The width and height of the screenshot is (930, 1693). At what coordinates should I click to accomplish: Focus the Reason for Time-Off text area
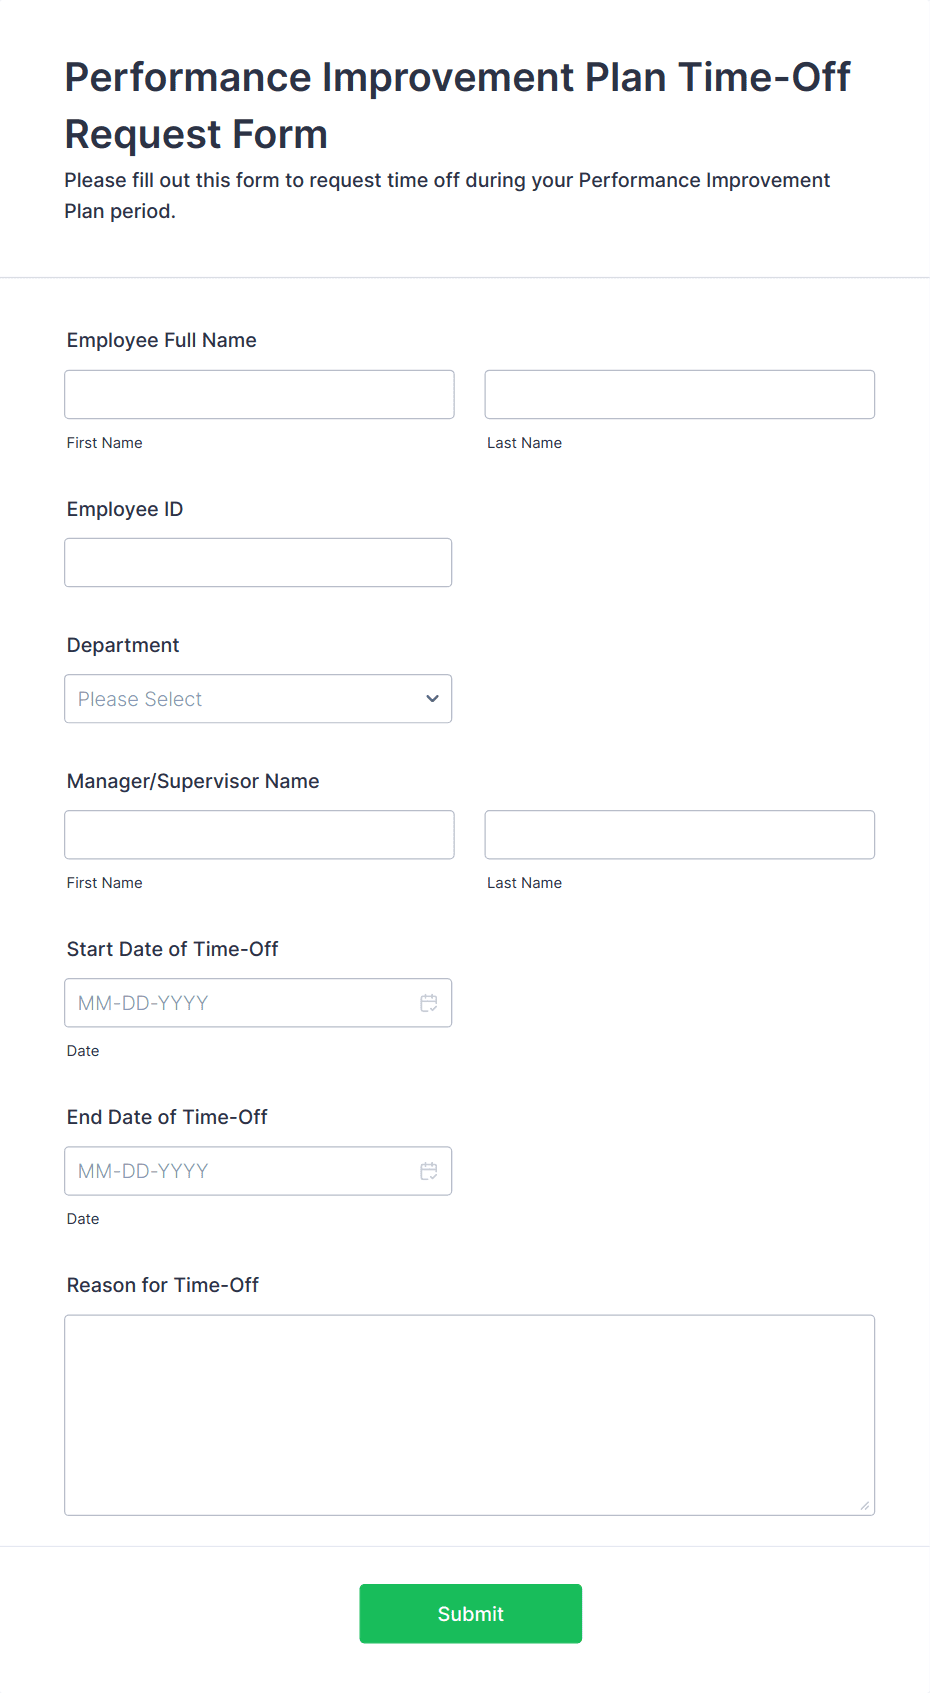pos(469,1415)
